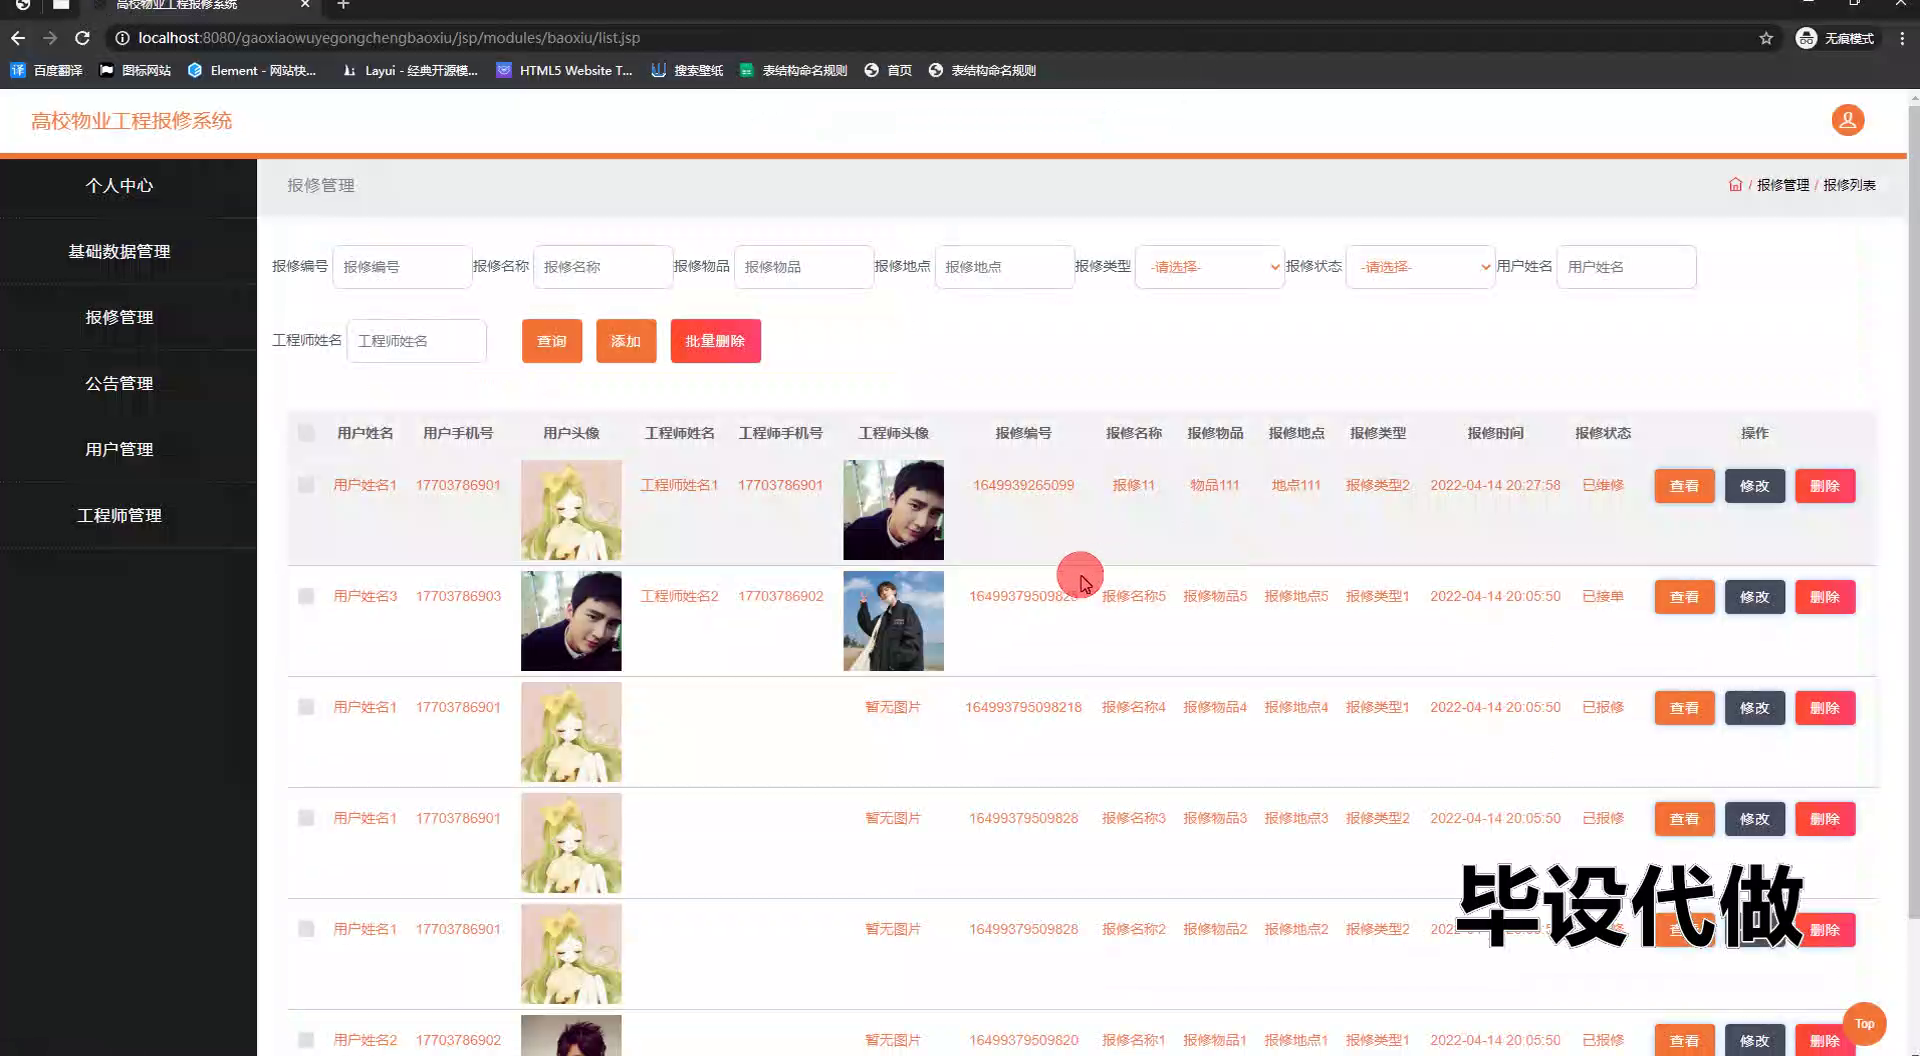Click 修改 for row 报修11
Screen dimensions: 1920x1056
pos(1754,486)
